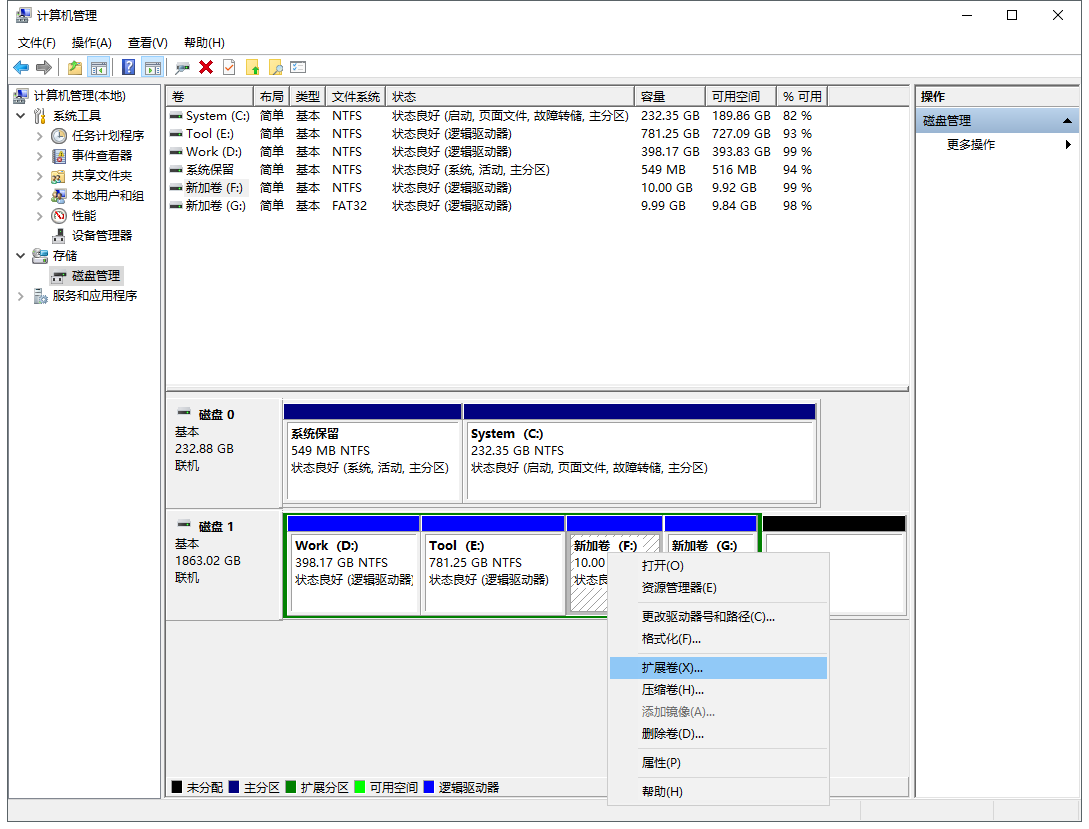Choose 扩展卷(X)... from the context menu

tap(672, 668)
